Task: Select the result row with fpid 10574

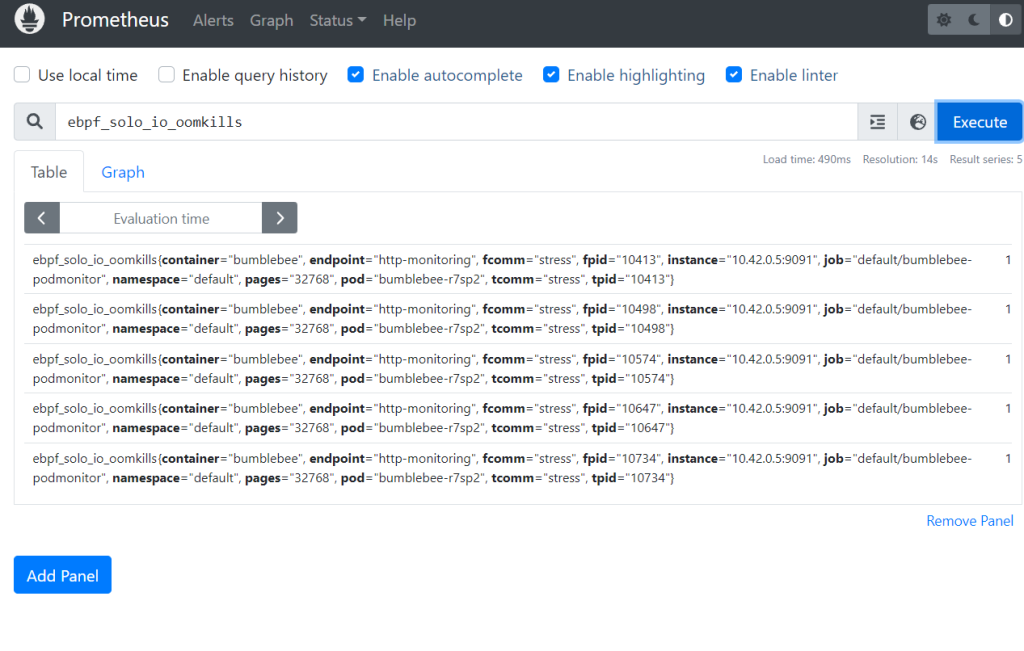Action: tap(519, 368)
